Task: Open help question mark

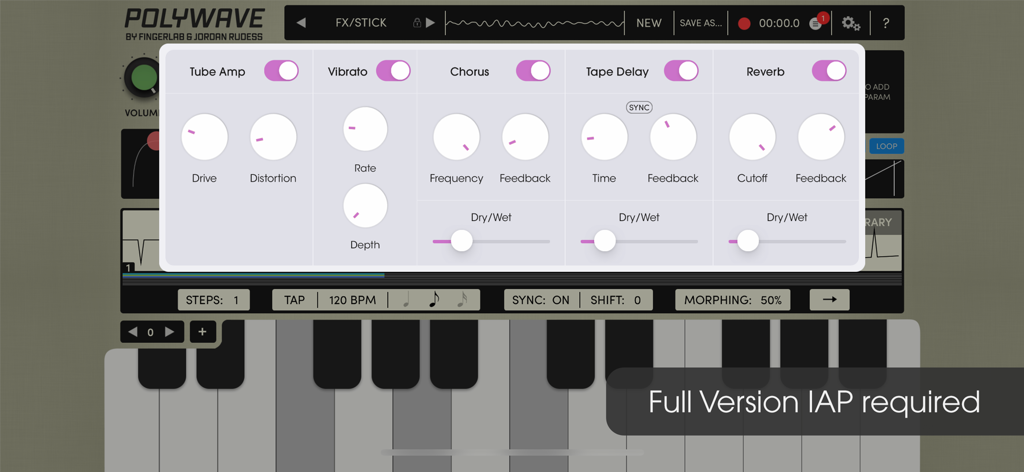Action: pos(886,24)
